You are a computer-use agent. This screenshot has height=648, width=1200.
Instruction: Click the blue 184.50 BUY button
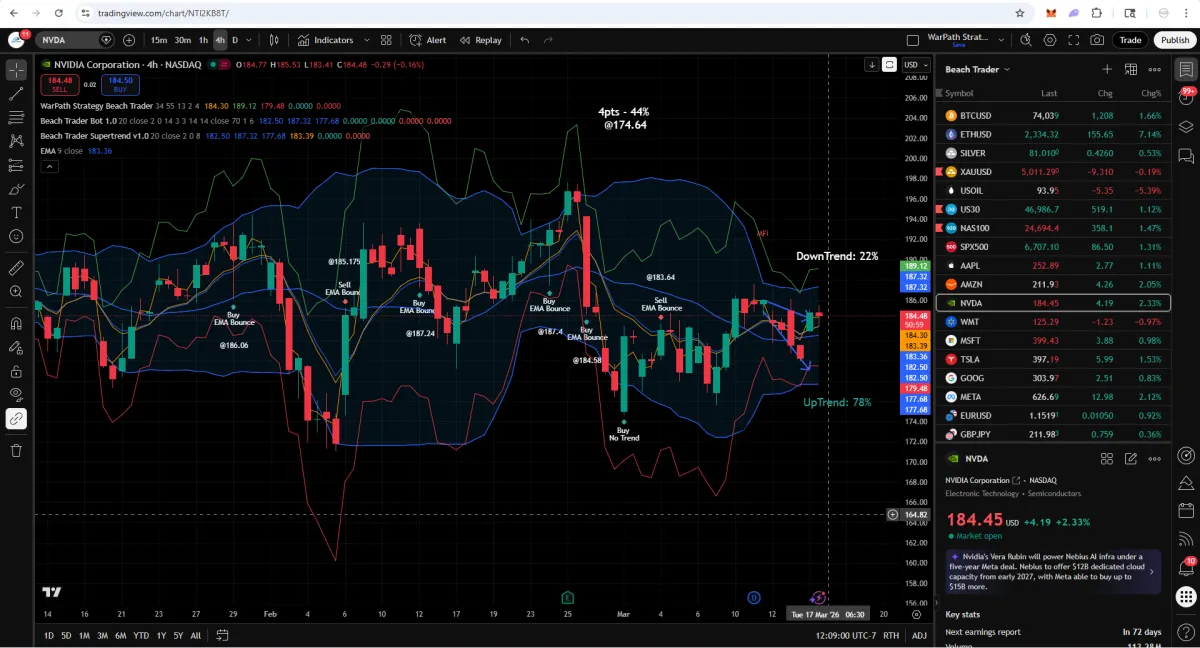(121, 84)
